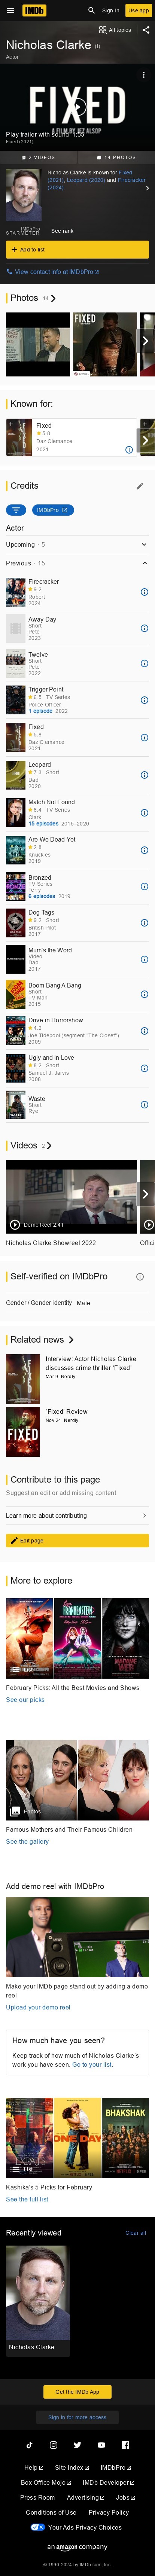Image resolution: width=155 pixels, height=2576 pixels.
Task: Show info for the Waste credit
Action: pos(144,1105)
